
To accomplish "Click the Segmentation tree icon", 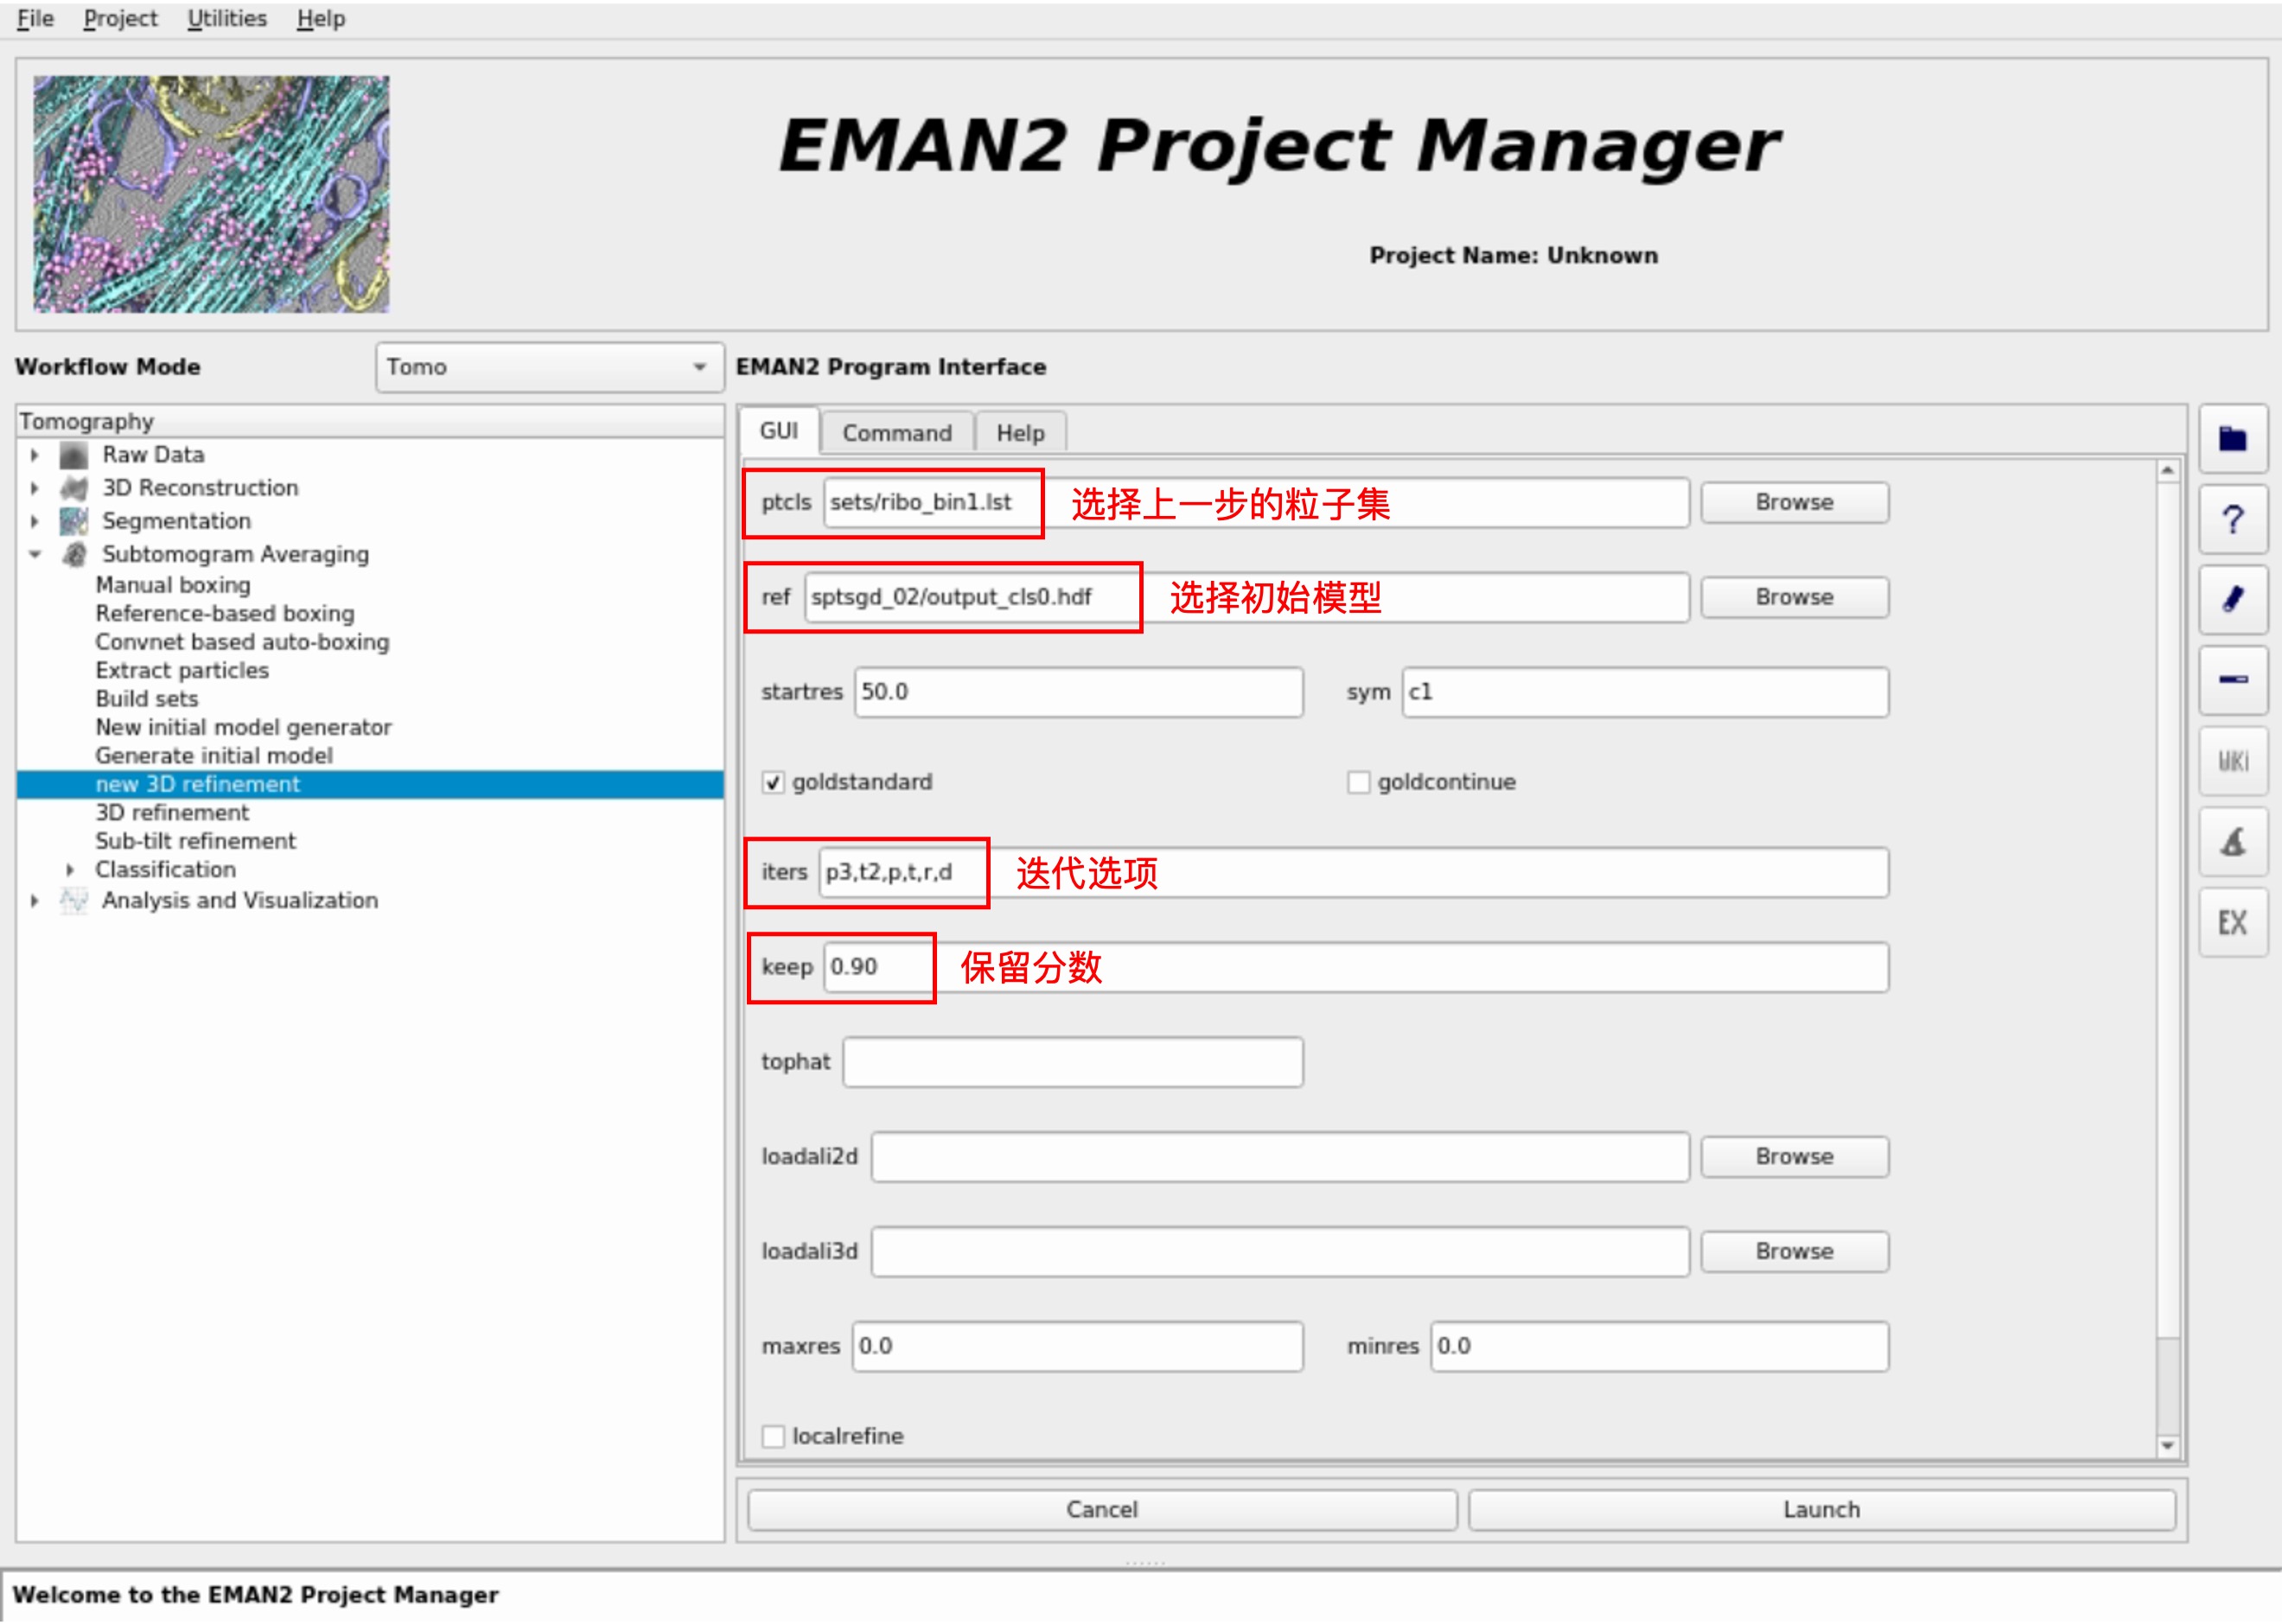I will coord(74,521).
